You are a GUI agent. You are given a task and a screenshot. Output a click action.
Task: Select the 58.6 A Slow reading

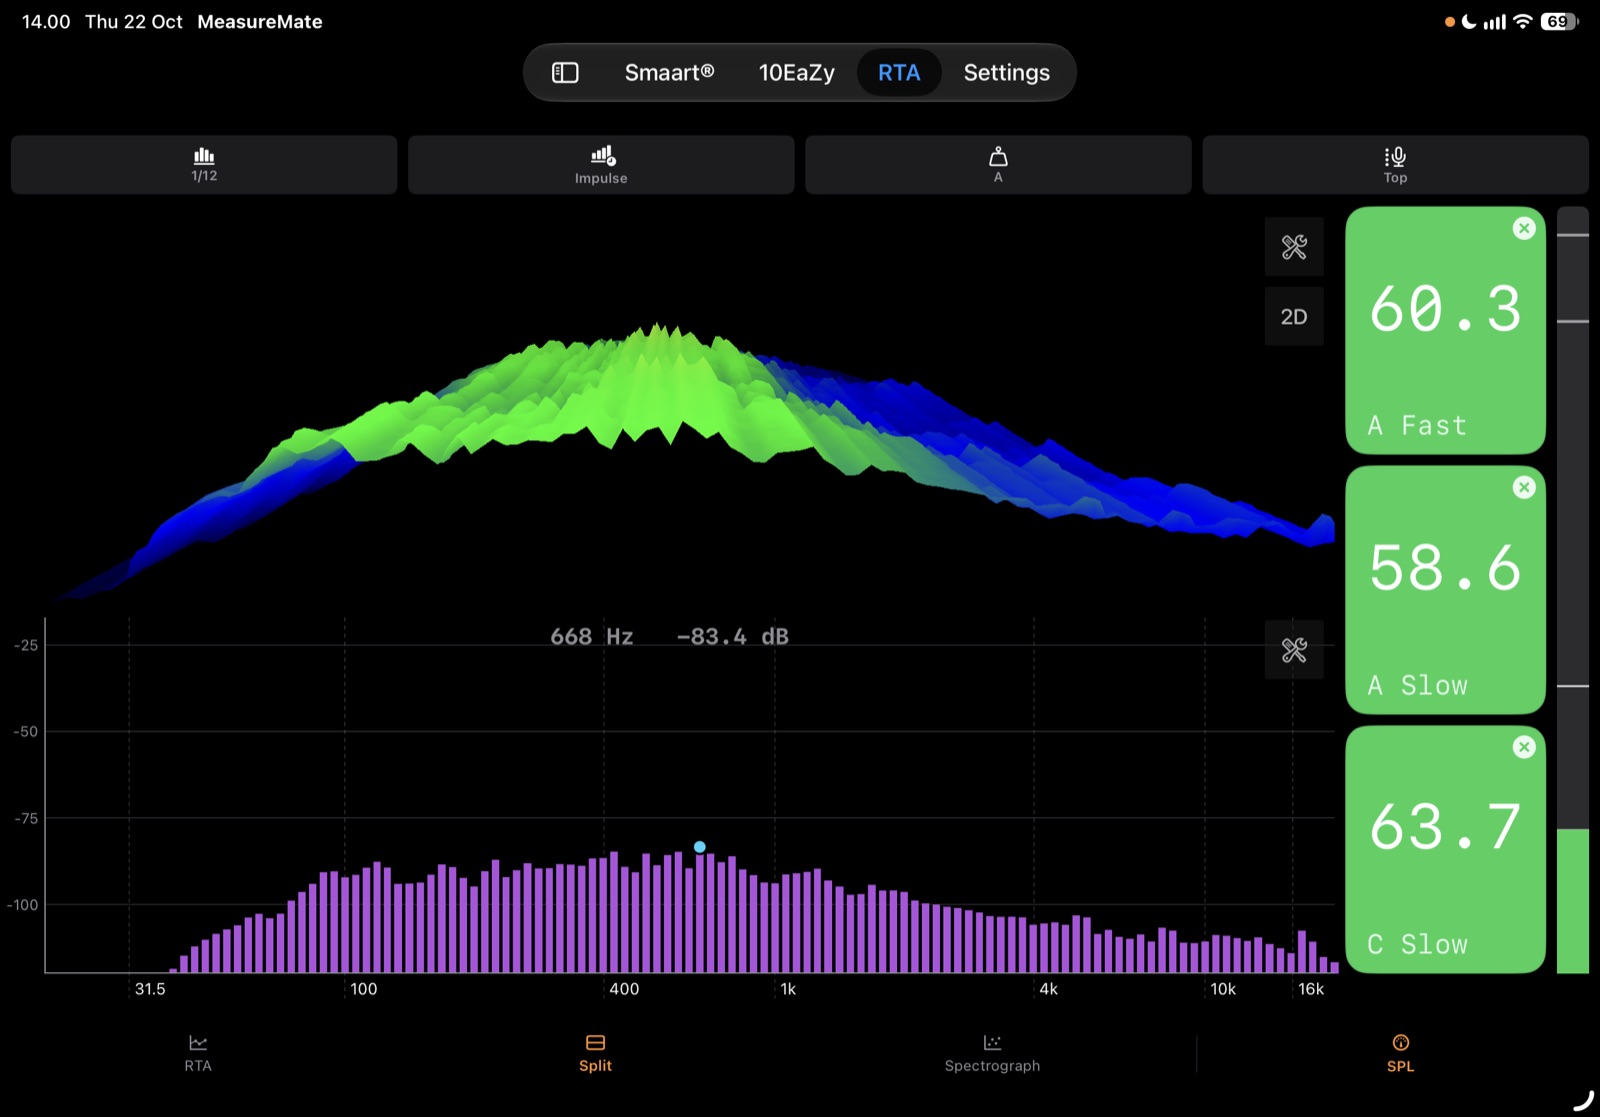click(1445, 590)
